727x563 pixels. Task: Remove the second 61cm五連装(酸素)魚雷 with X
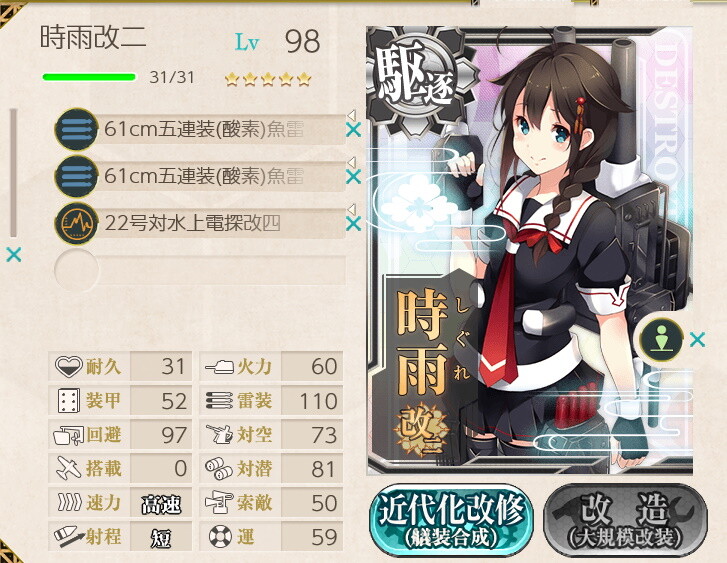click(353, 177)
